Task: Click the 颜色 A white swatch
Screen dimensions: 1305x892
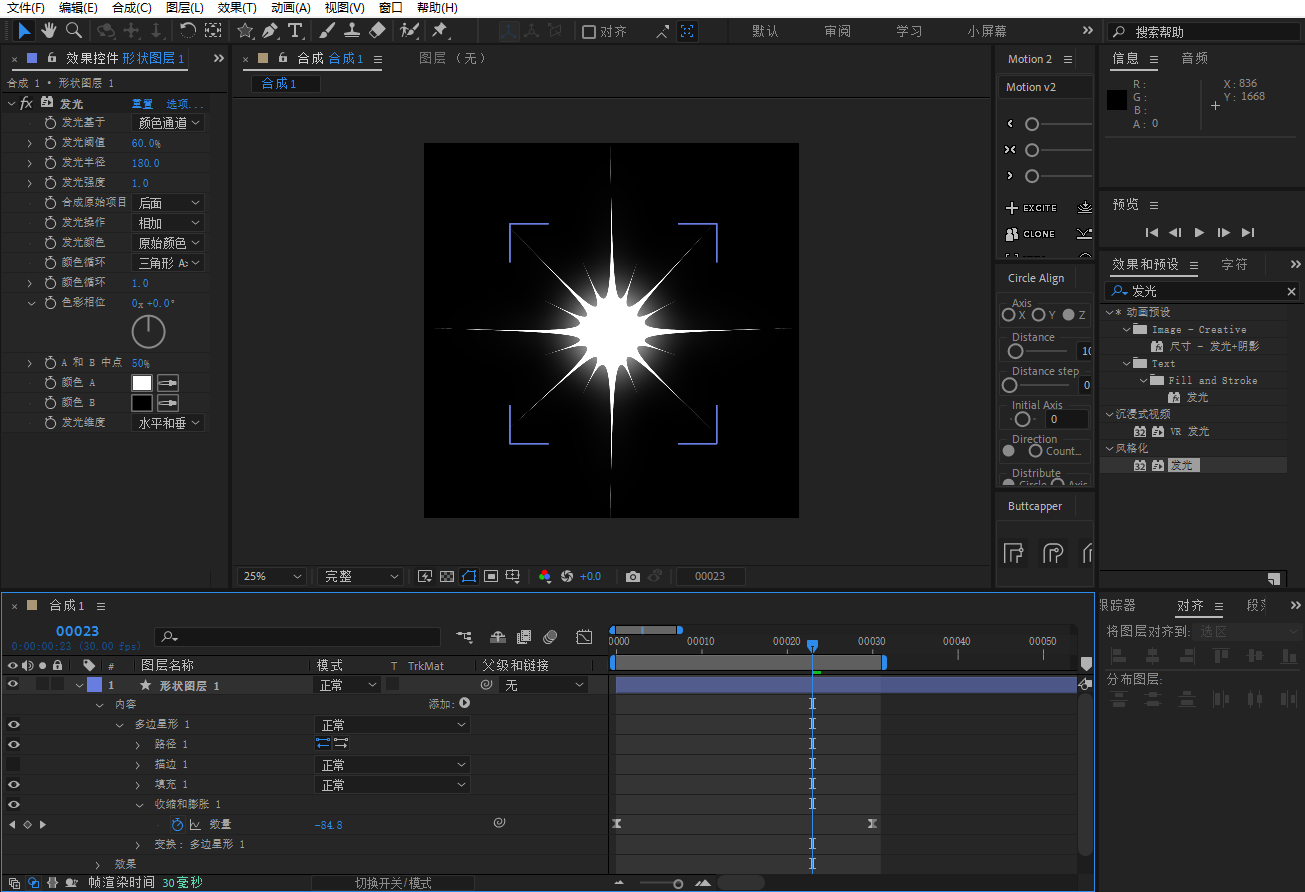Action: 142,383
